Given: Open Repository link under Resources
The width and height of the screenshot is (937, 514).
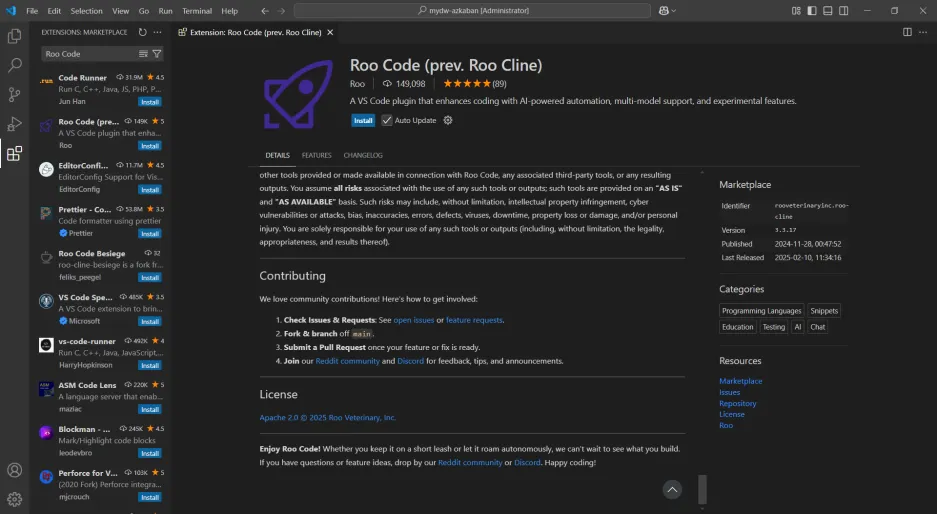Looking at the screenshot, I should click(737, 403).
